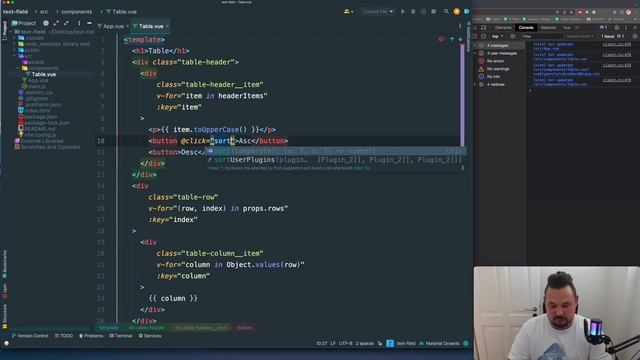Click Collapse All icon in Project panel header
Screen dimensions: 640x360
(66, 23)
